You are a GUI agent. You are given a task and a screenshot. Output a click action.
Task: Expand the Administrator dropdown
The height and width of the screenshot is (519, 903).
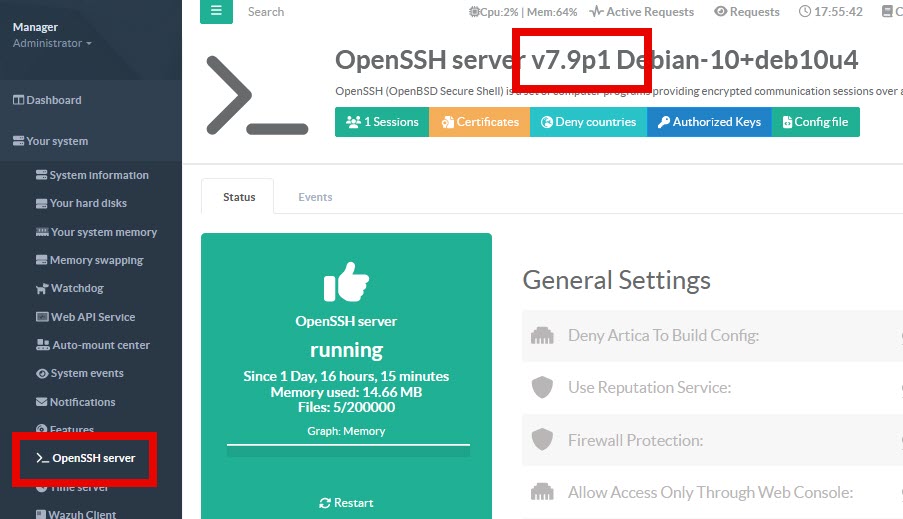(x=52, y=43)
